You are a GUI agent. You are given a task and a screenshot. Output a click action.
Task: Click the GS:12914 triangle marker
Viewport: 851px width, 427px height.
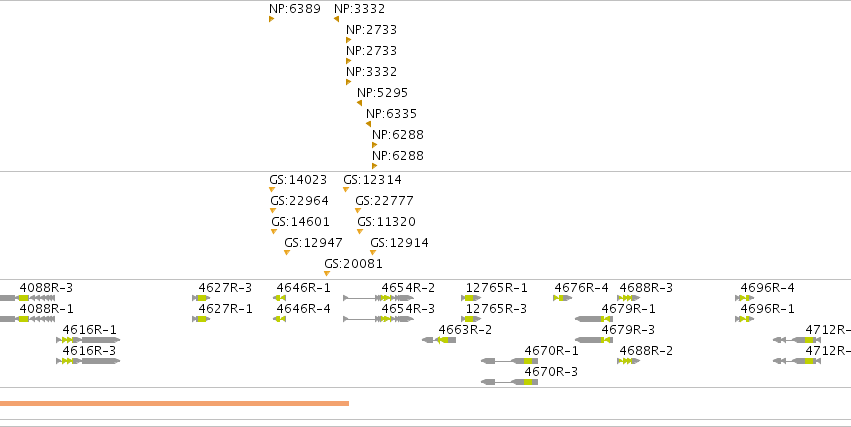373,253
